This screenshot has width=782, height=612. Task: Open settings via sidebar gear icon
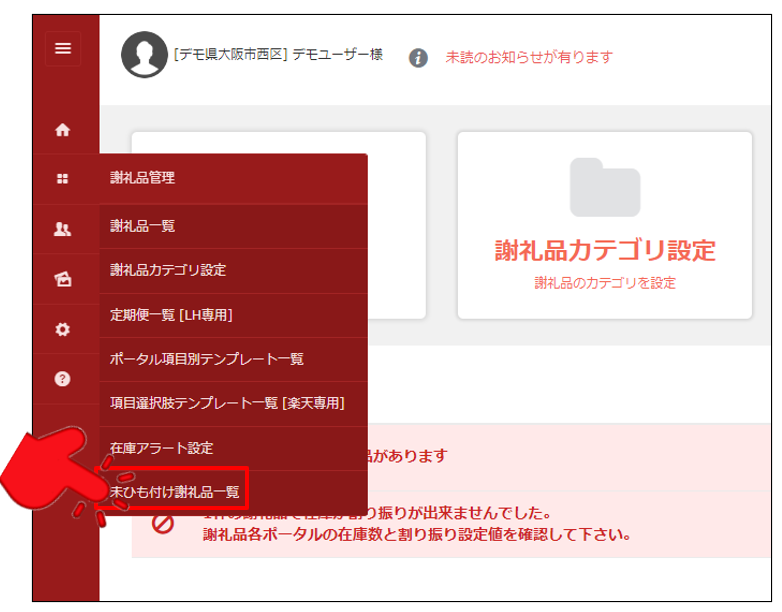(63, 329)
